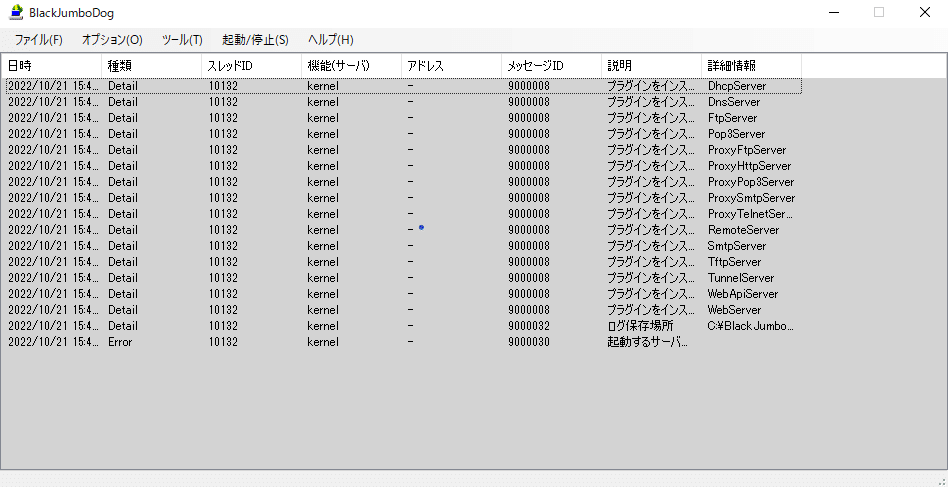Select the FtpServer log entry
The image size is (948, 487).
coord(404,118)
